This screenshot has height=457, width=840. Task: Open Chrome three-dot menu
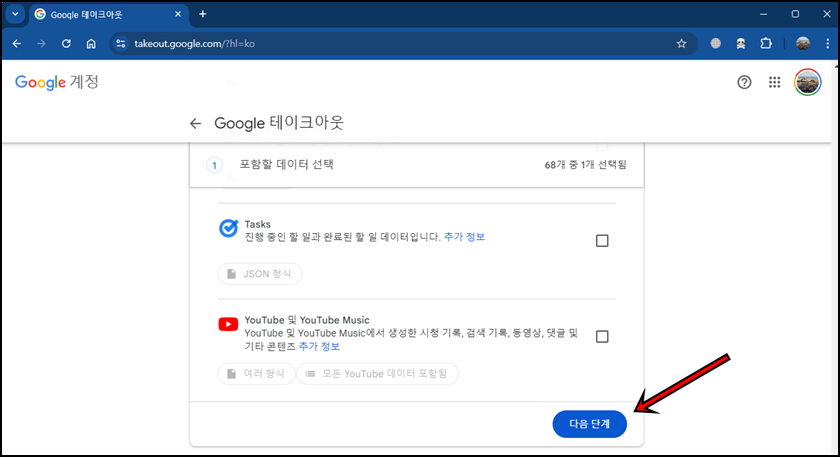(828, 43)
